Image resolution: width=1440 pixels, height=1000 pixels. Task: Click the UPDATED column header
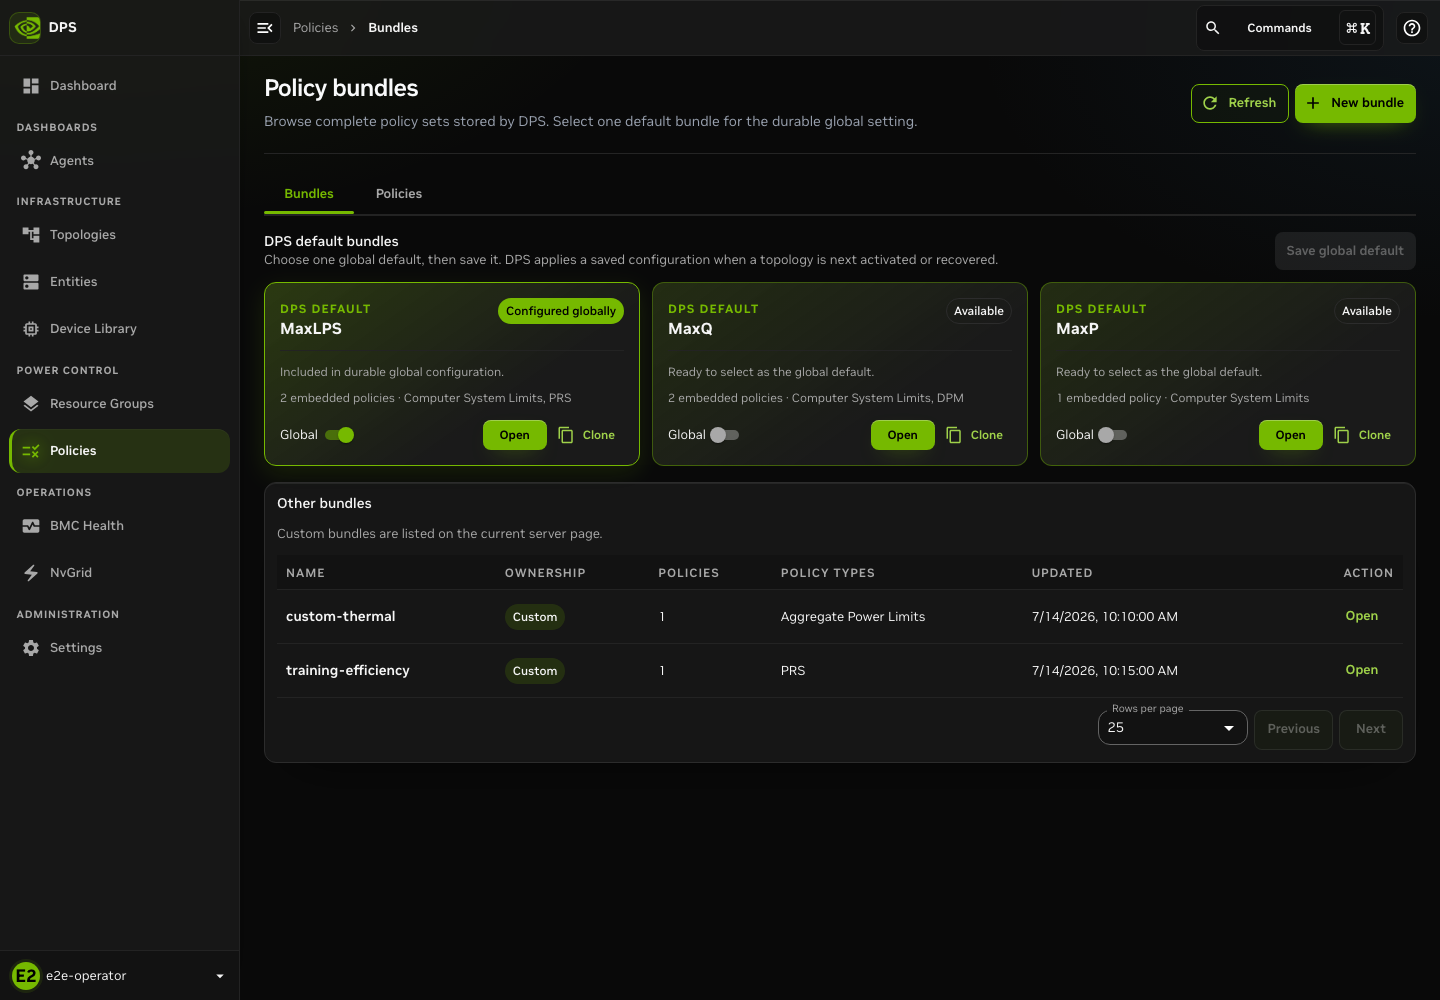click(1062, 573)
